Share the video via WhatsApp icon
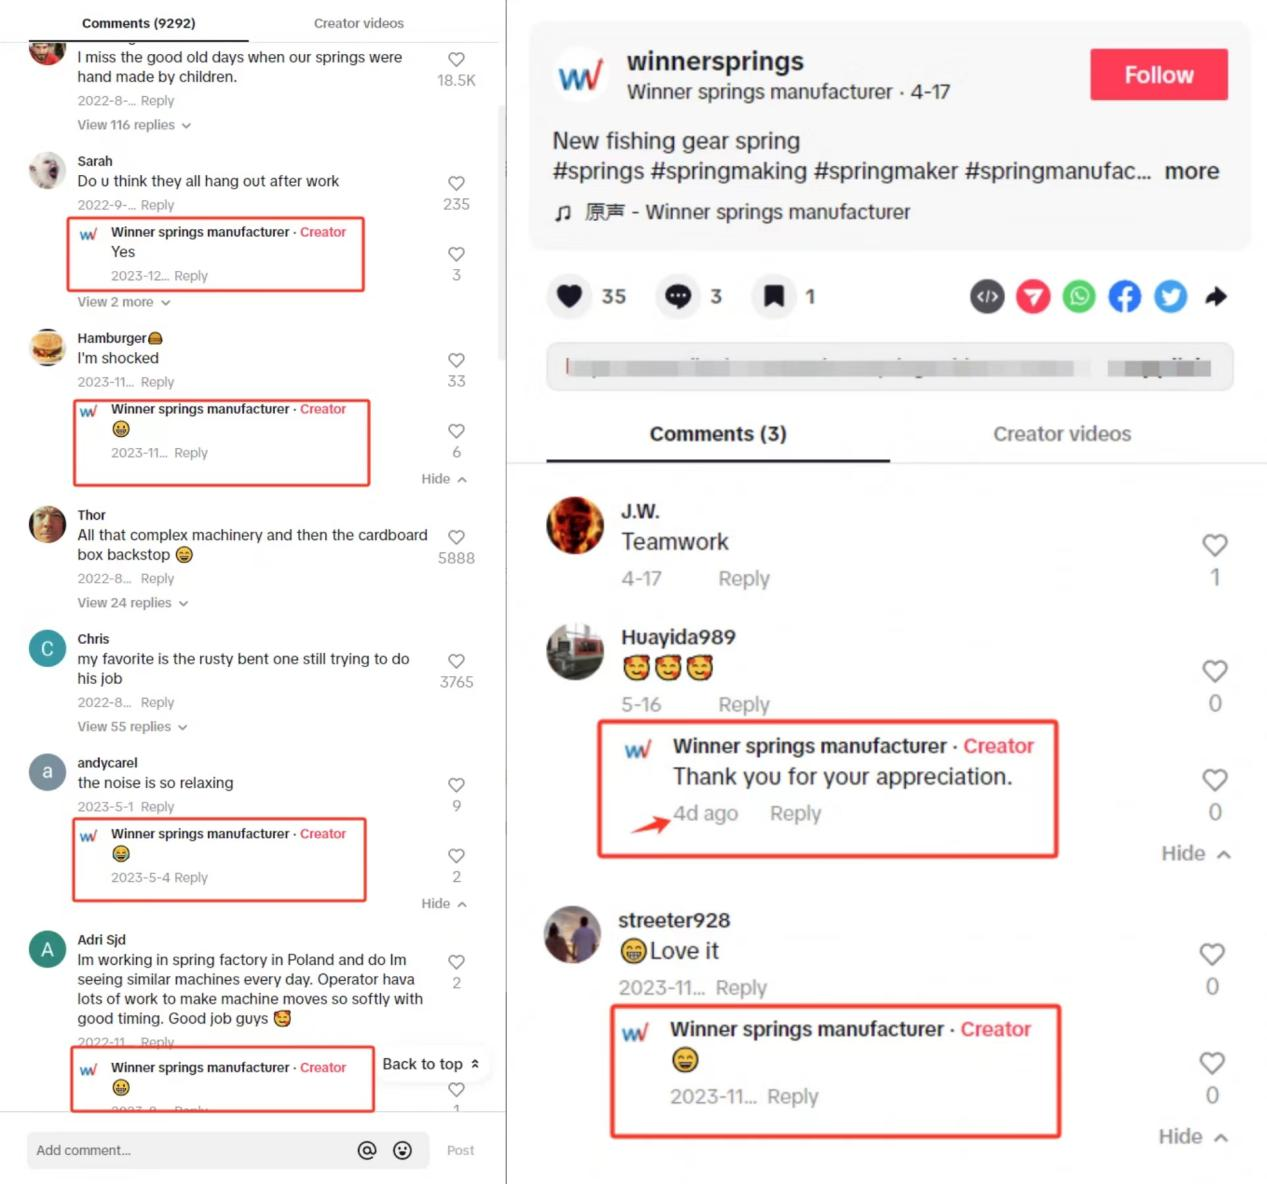 click(x=1079, y=296)
